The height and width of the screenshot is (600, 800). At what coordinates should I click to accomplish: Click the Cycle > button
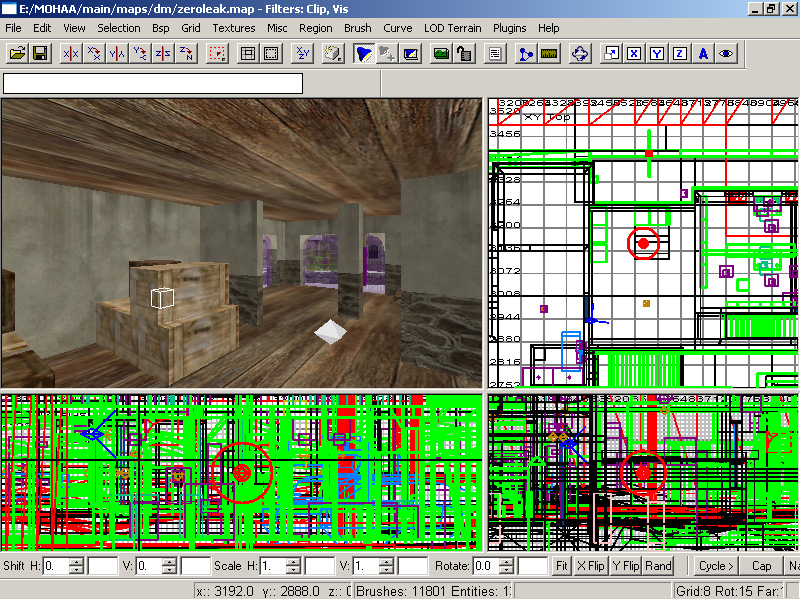[x=716, y=566]
